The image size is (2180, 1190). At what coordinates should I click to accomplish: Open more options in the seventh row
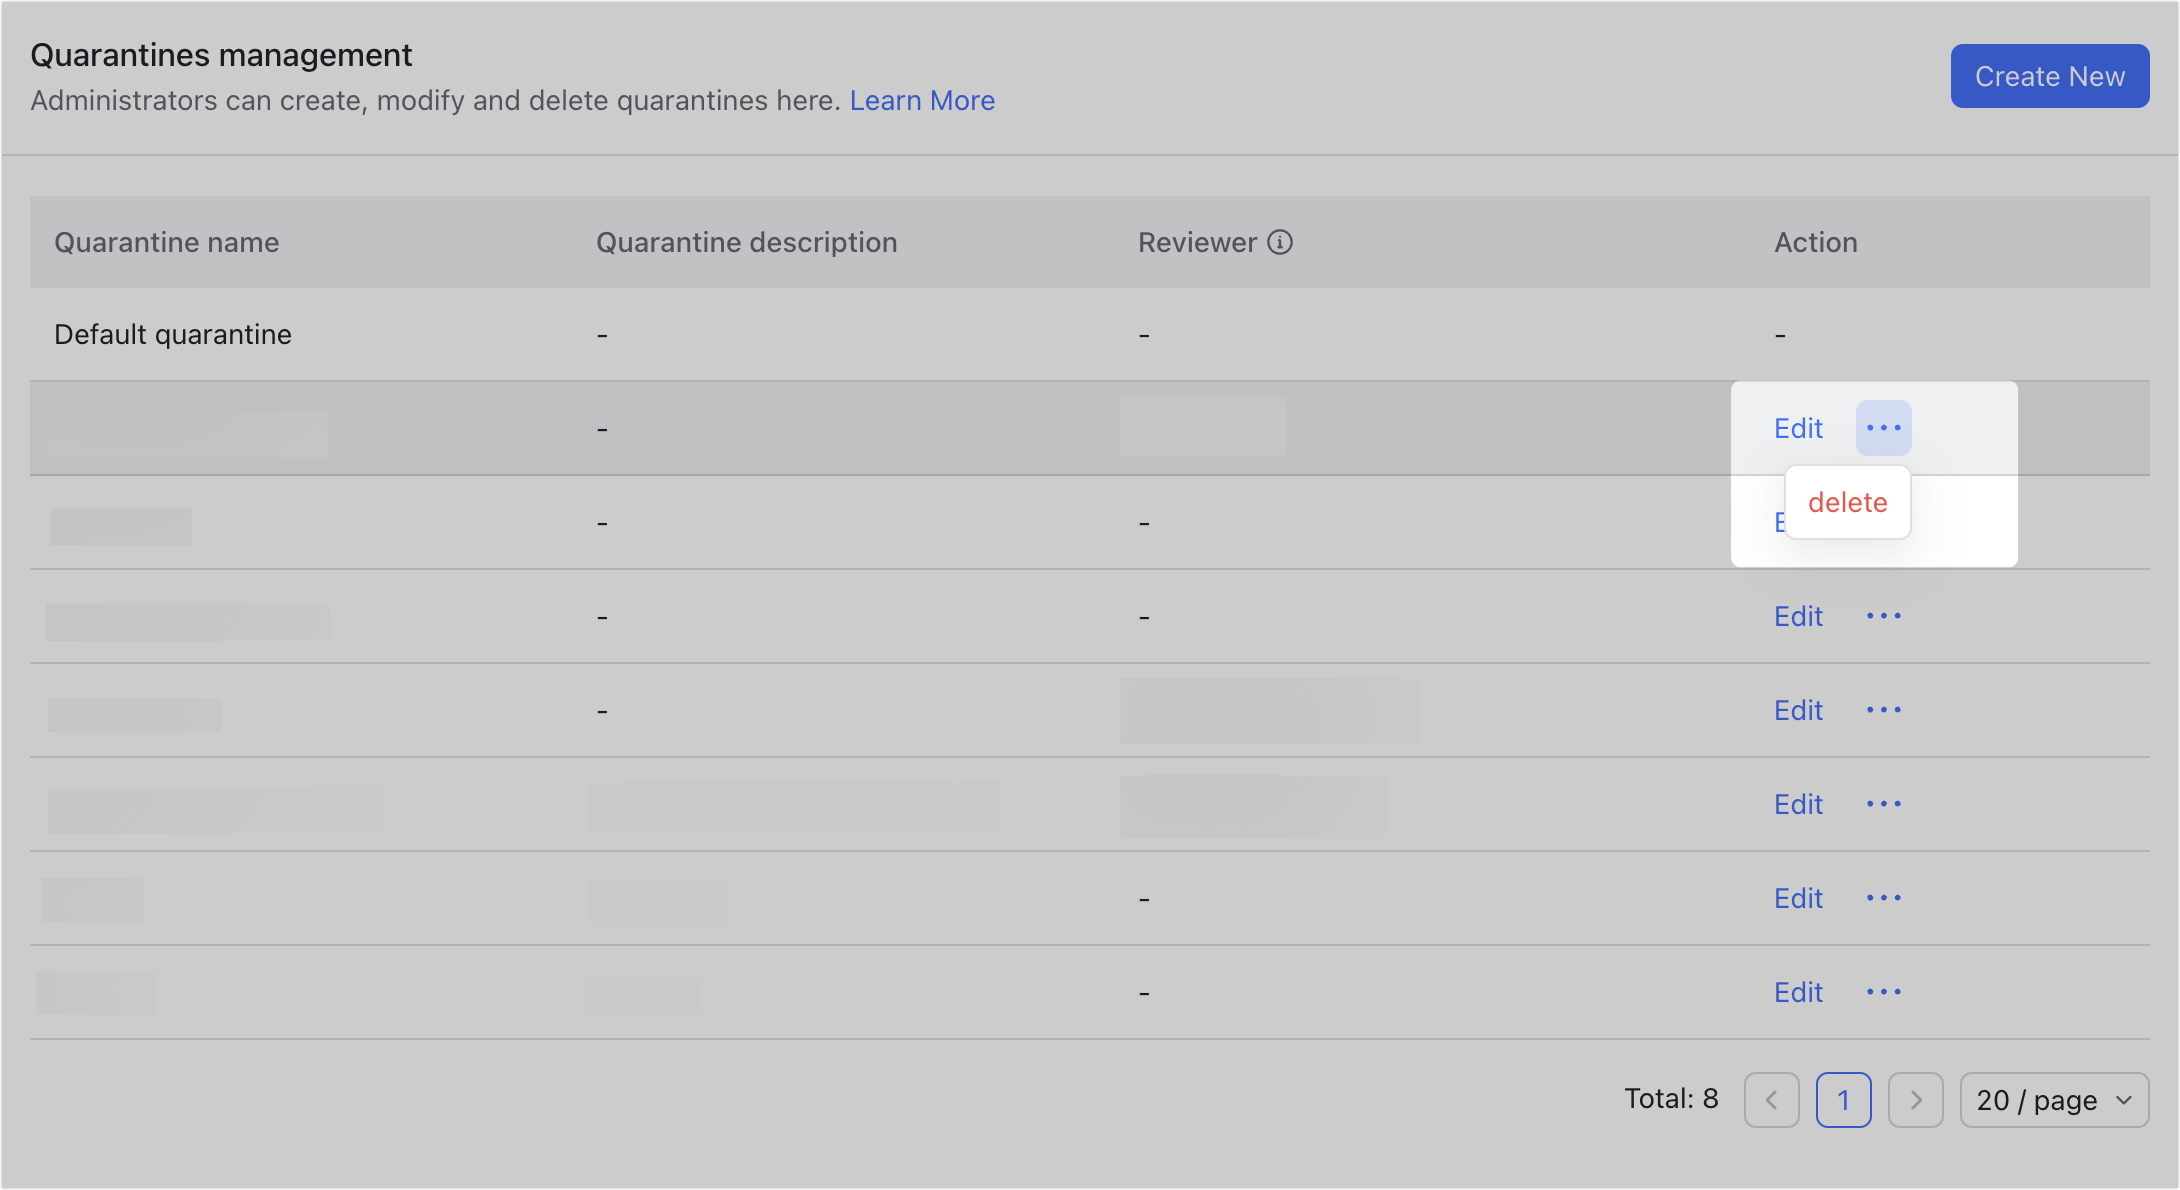point(1884,898)
